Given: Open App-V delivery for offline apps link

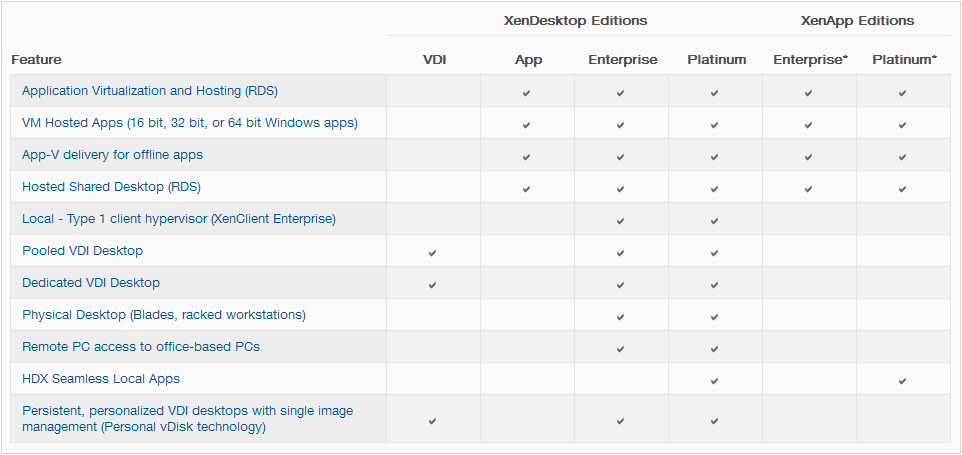Looking at the screenshot, I should (x=112, y=155).
